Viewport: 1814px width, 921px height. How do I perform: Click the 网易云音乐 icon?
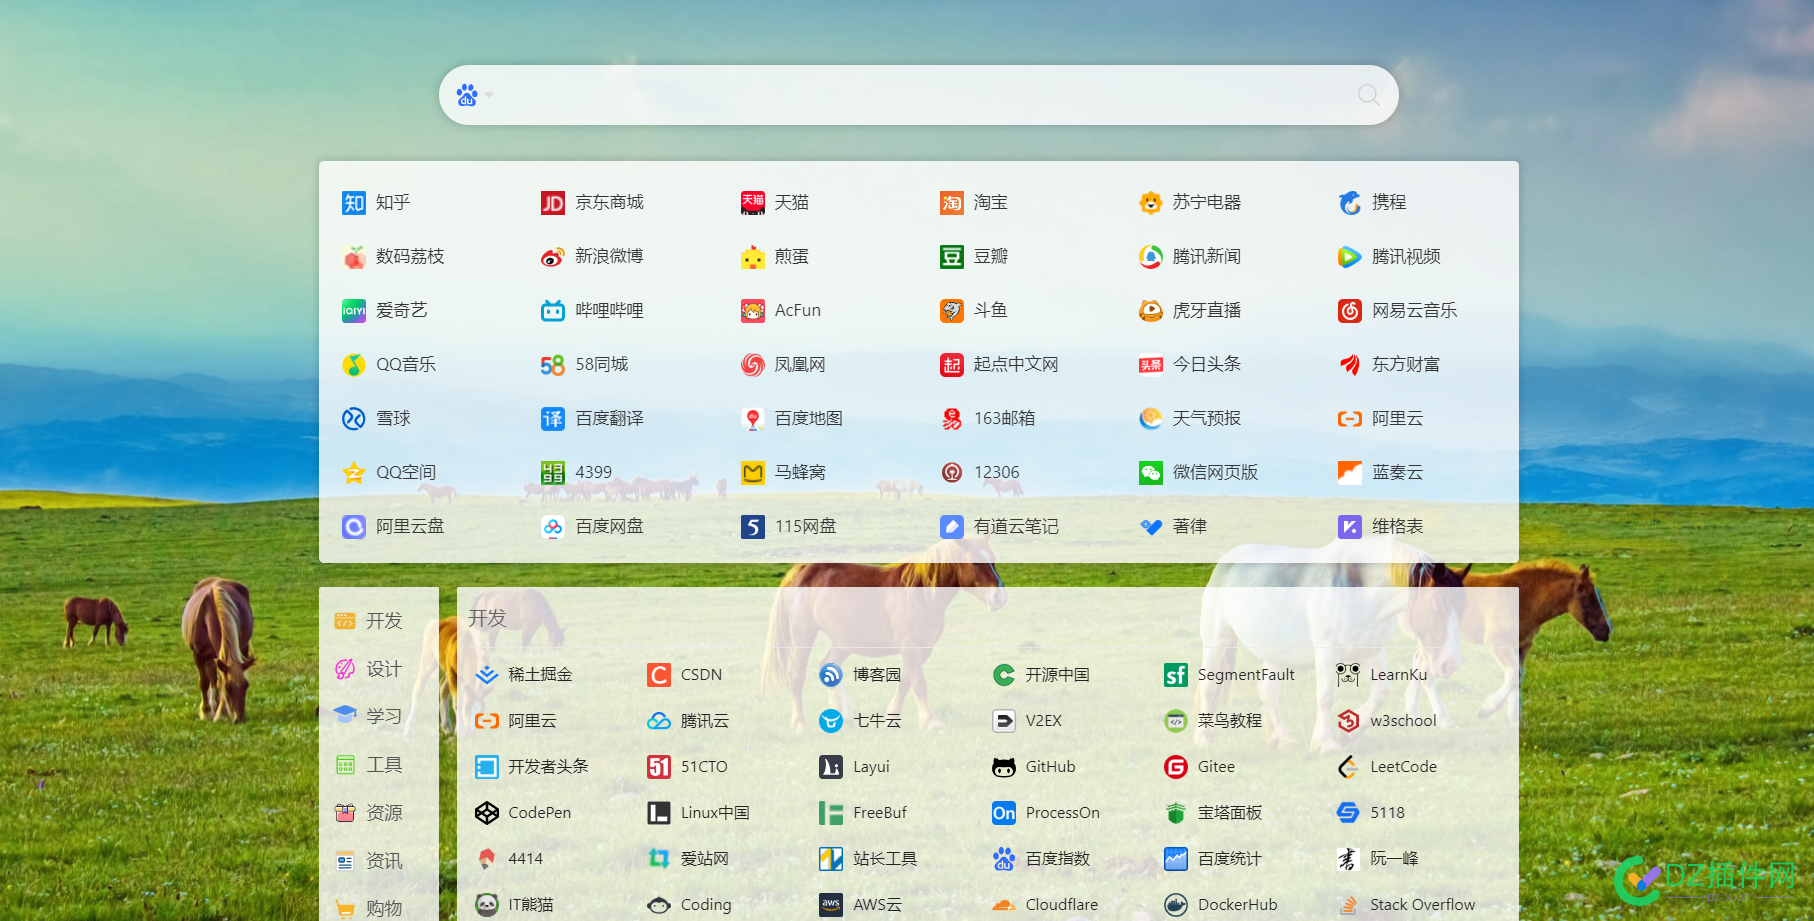point(1350,311)
